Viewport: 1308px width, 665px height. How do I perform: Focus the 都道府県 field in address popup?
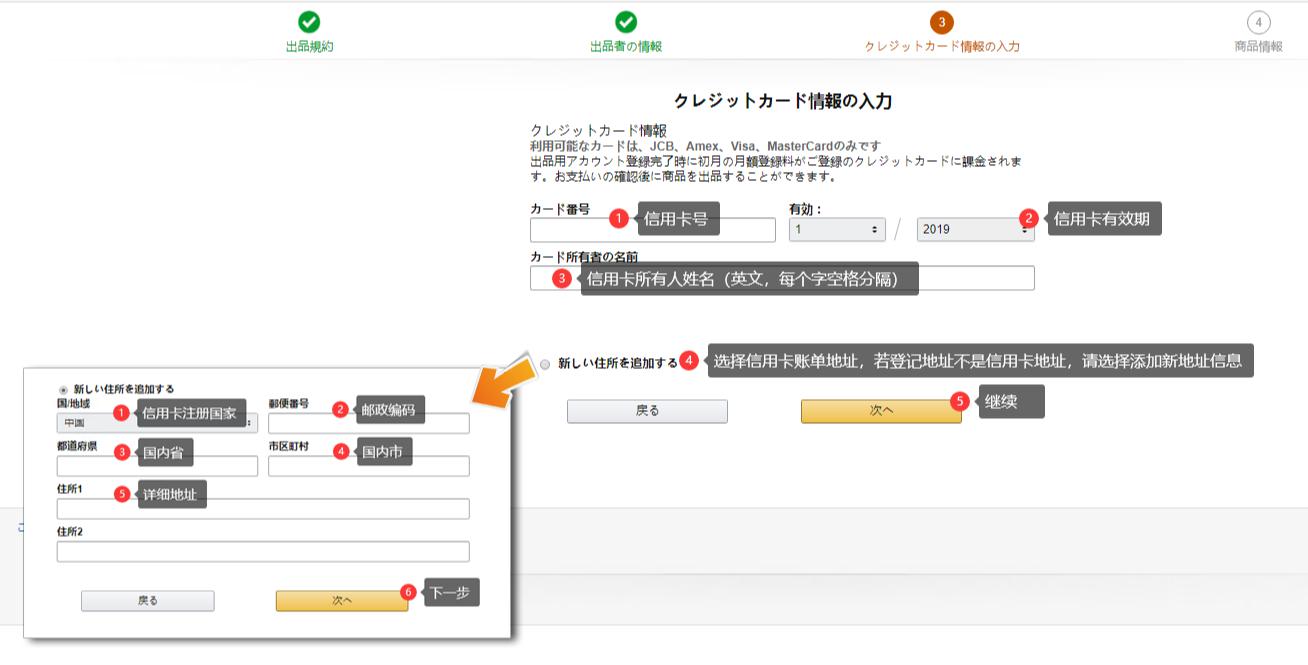[x=157, y=466]
